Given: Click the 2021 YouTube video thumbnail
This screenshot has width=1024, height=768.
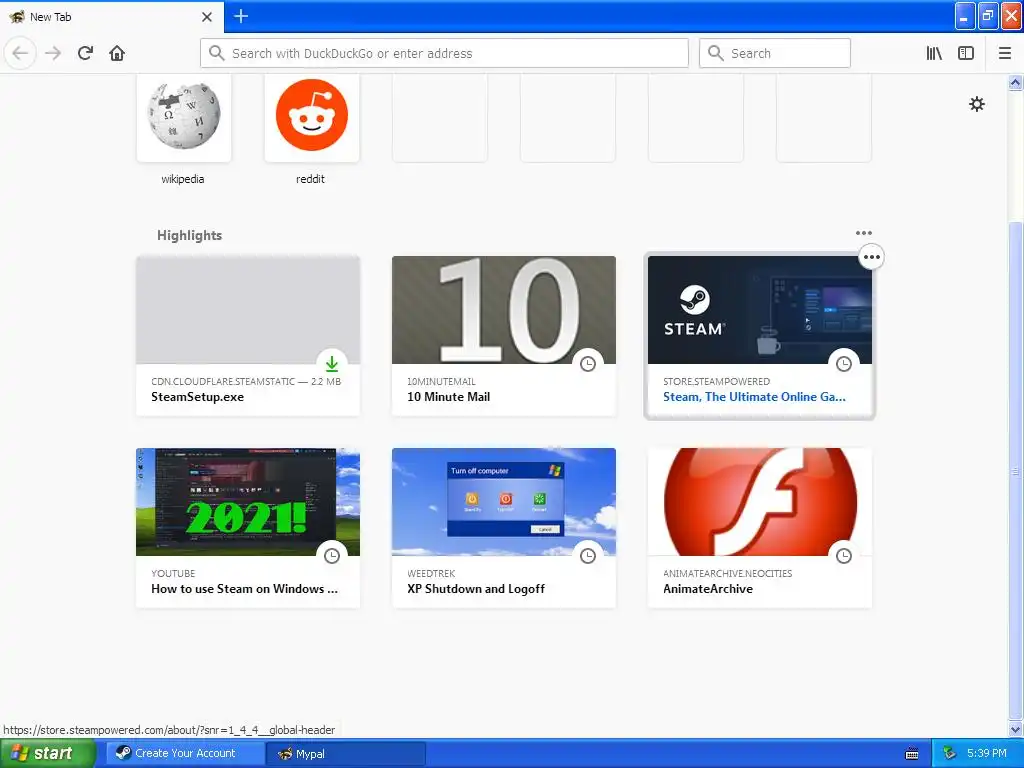Looking at the screenshot, I should tap(248, 502).
